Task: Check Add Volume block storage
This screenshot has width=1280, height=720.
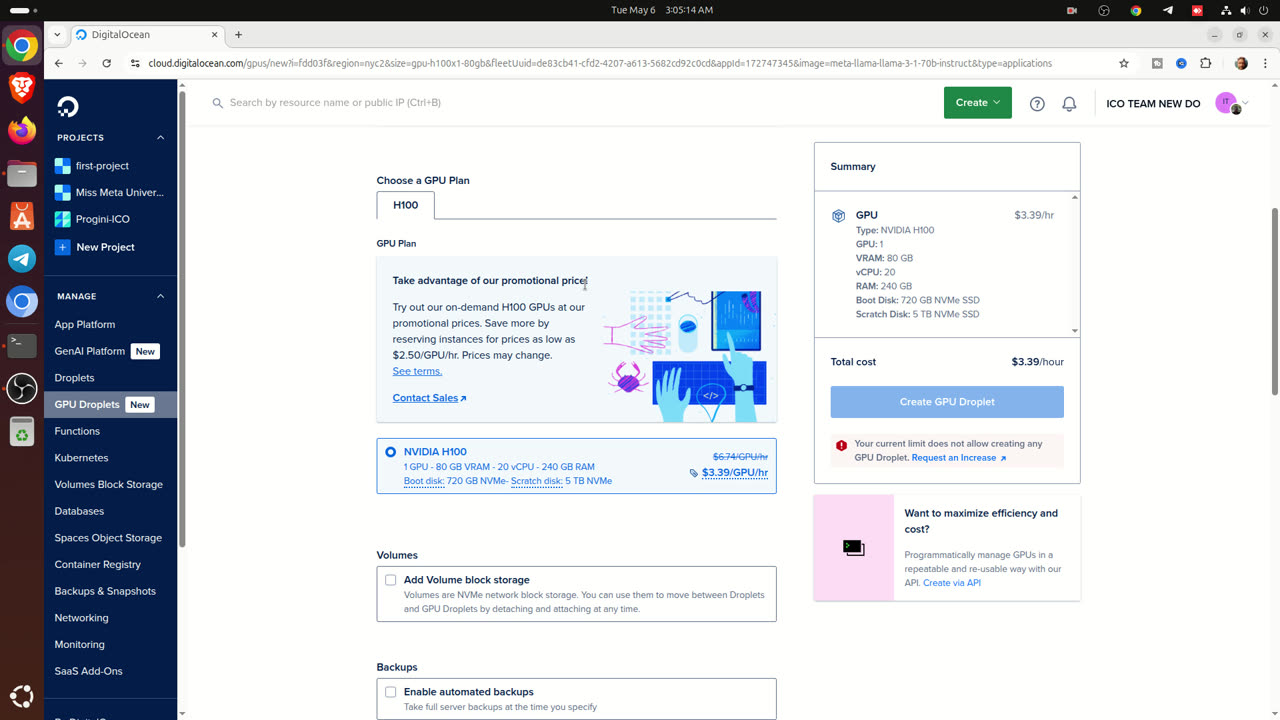Action: 391,580
